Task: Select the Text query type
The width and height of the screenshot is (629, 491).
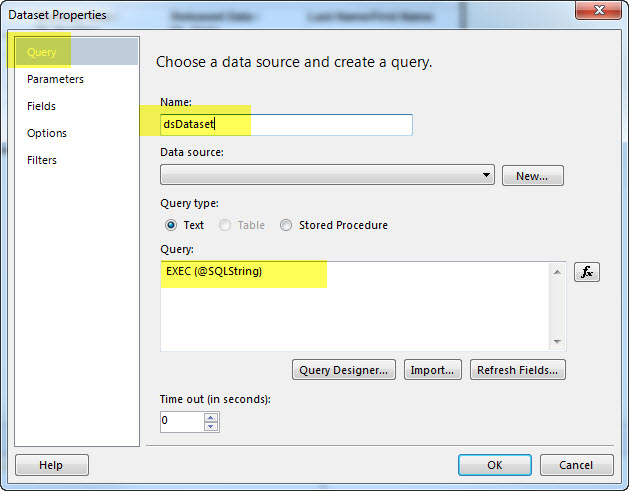Action: (x=171, y=226)
